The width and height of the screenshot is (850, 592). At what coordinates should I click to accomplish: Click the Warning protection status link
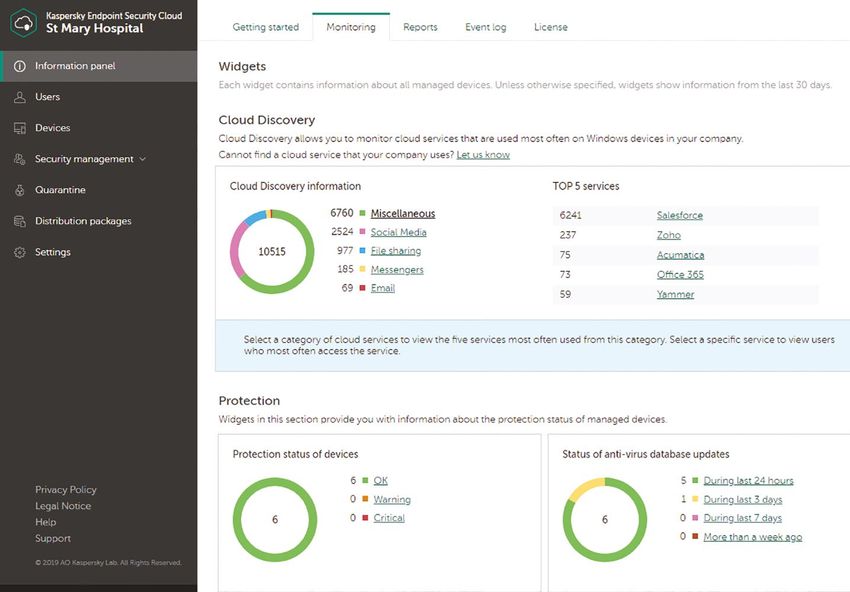click(392, 499)
